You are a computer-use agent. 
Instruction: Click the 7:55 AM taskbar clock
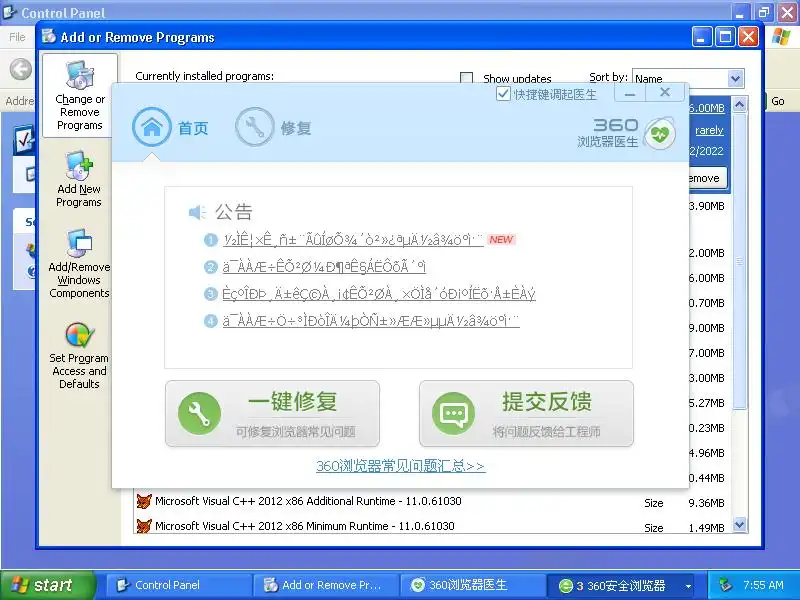click(x=763, y=585)
